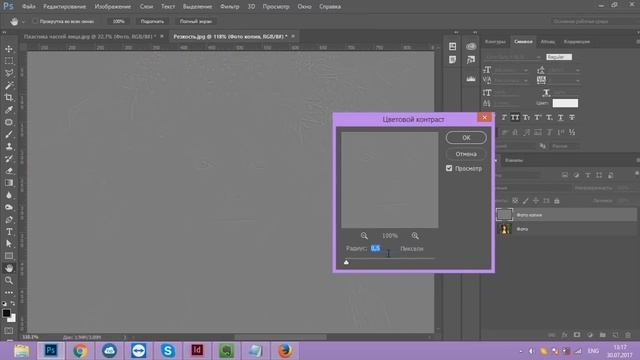Image resolution: width=640 pixels, height=360 pixels.
Task: Toggle Lock transparent pixels
Action: [x=516, y=201]
